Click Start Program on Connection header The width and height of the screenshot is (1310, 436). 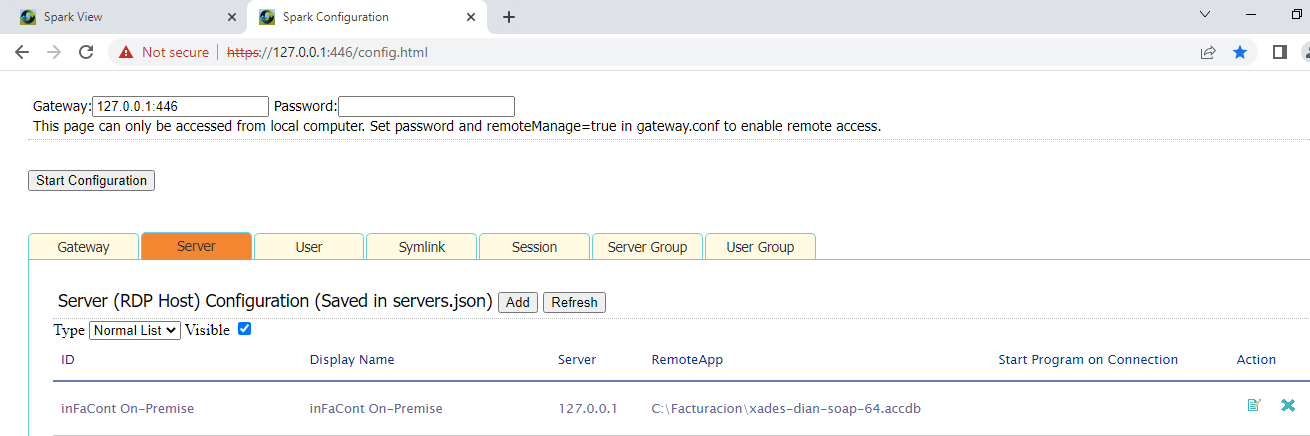pyautogui.click(x=1088, y=360)
